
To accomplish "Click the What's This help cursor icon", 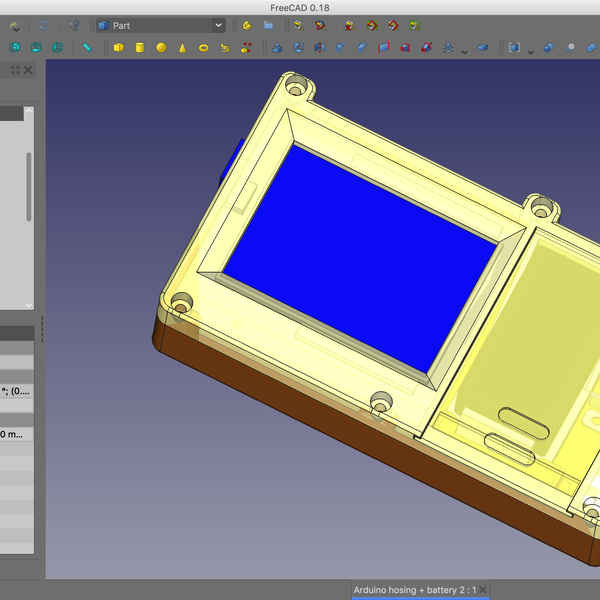I will [x=73, y=25].
